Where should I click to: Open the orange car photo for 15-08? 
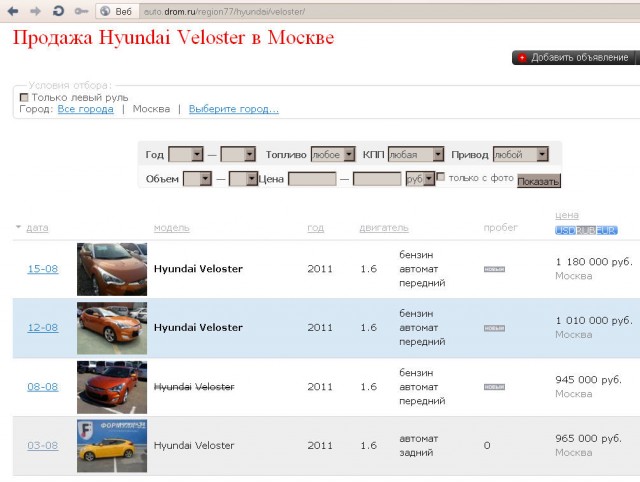[112, 269]
